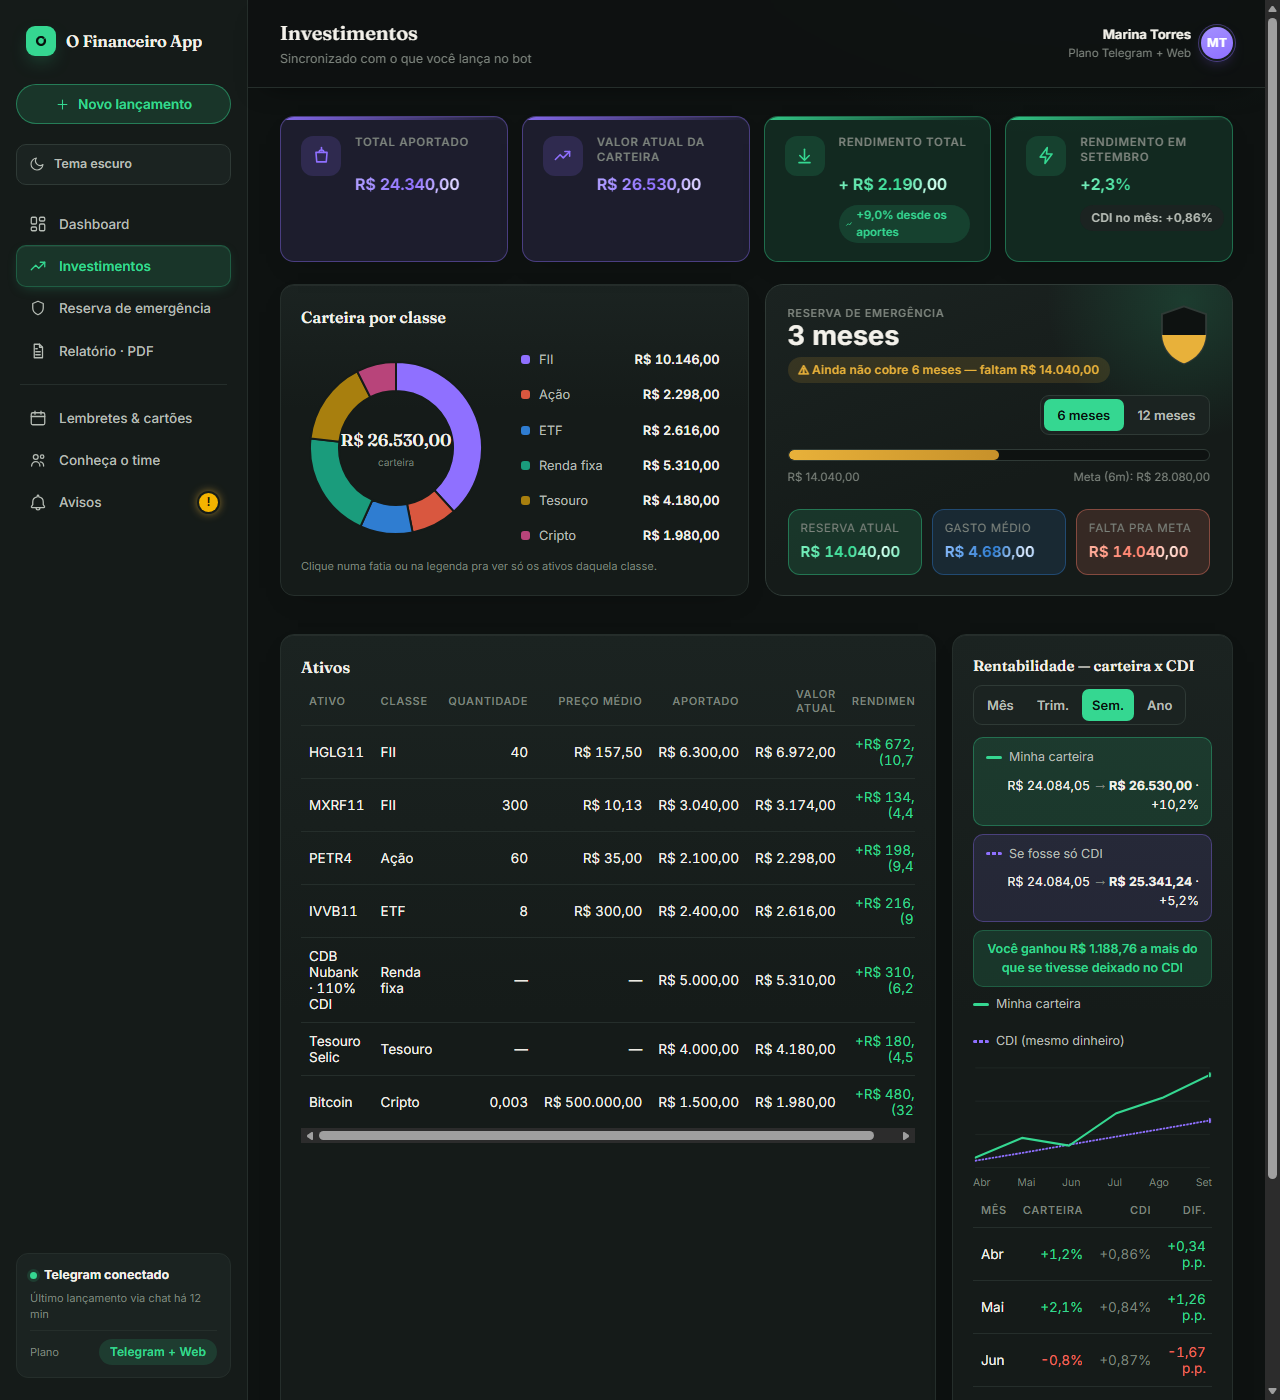Click the warning triangle in reserve alert
This screenshot has height=1400, width=1280.
803,370
